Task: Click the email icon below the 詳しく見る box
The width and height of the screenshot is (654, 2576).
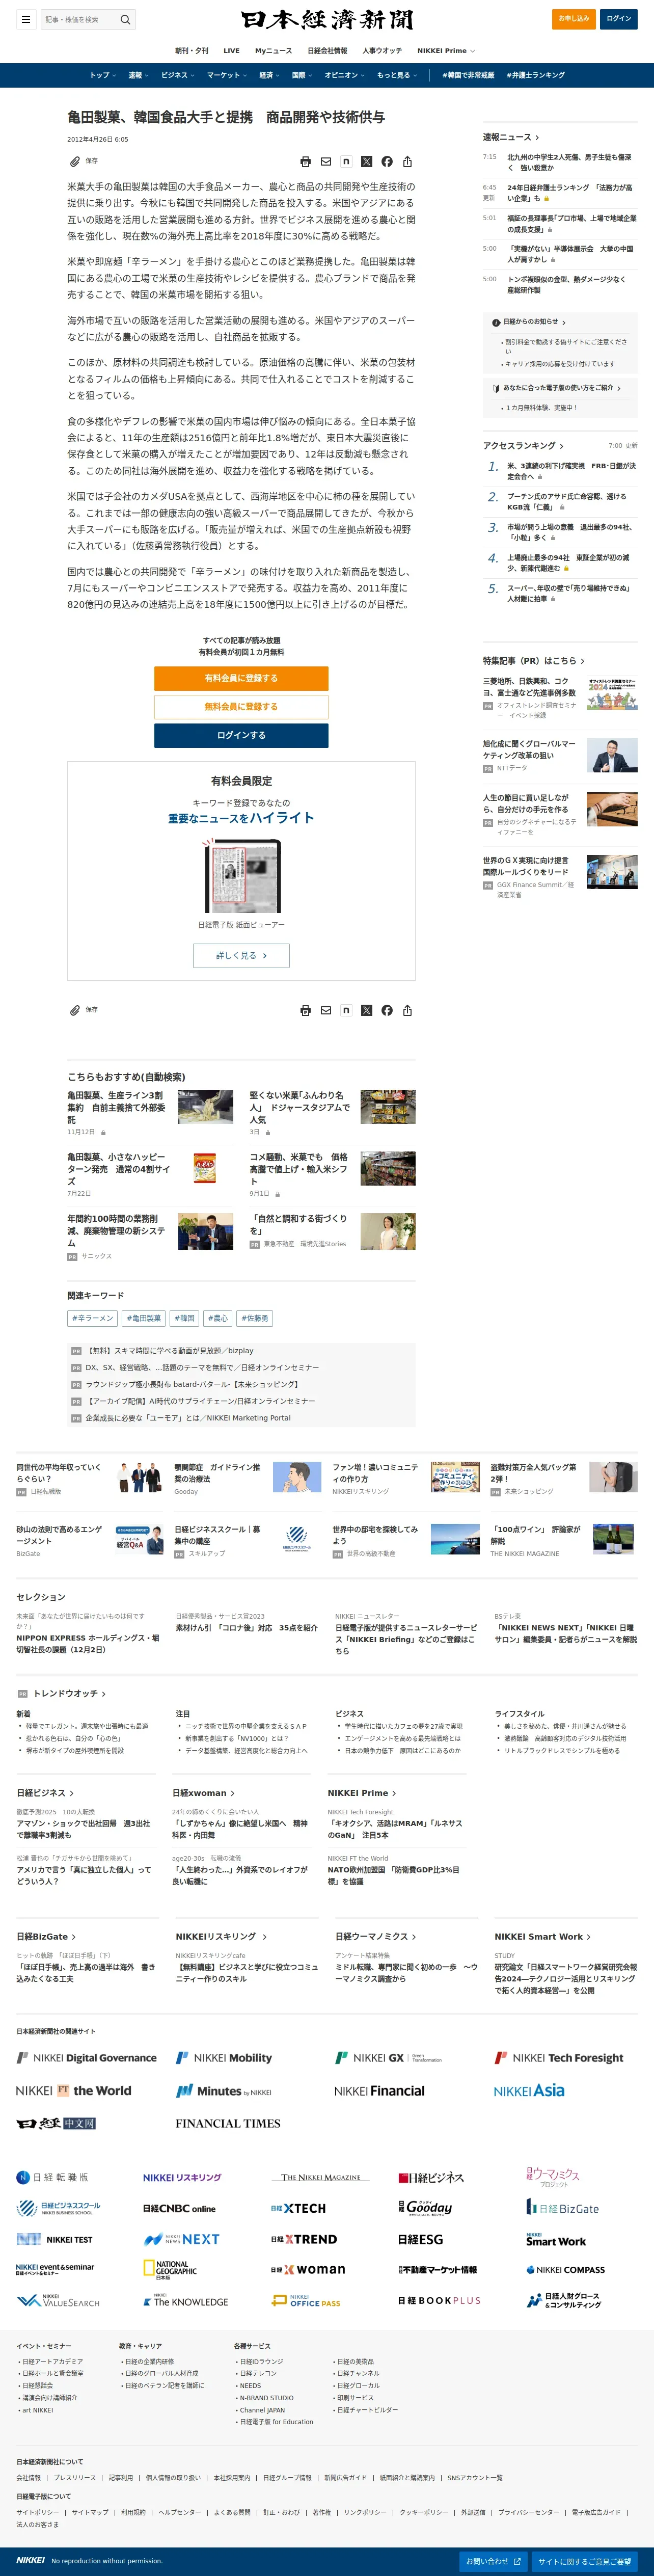Action: point(326,1010)
